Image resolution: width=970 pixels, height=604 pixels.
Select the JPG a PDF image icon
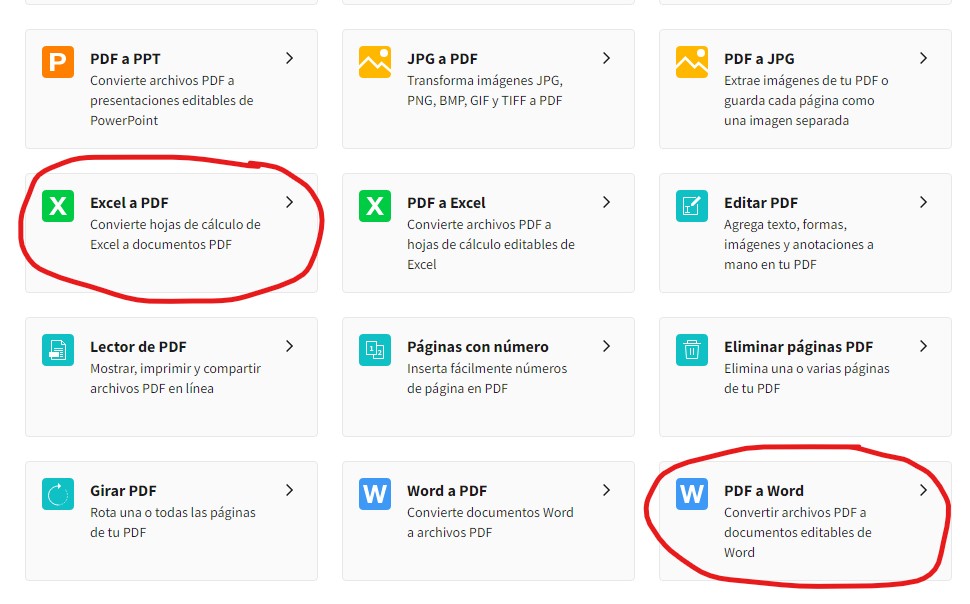pos(373,60)
